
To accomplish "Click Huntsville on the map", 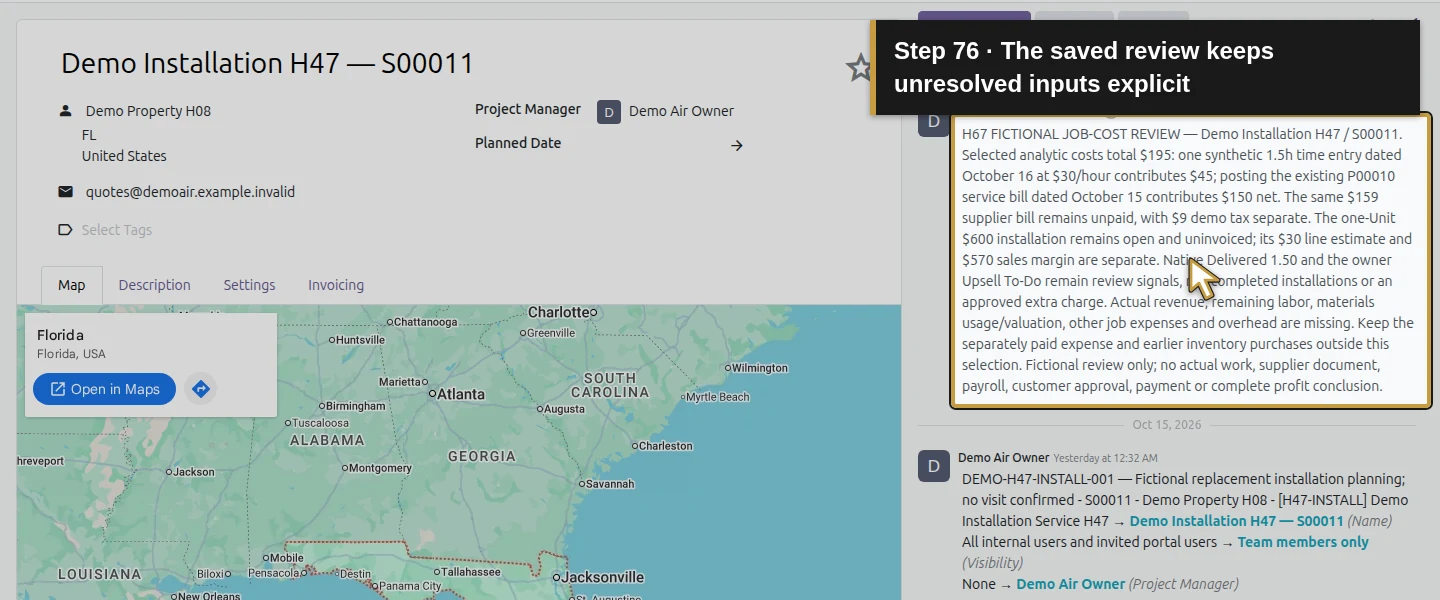I will click(356, 340).
